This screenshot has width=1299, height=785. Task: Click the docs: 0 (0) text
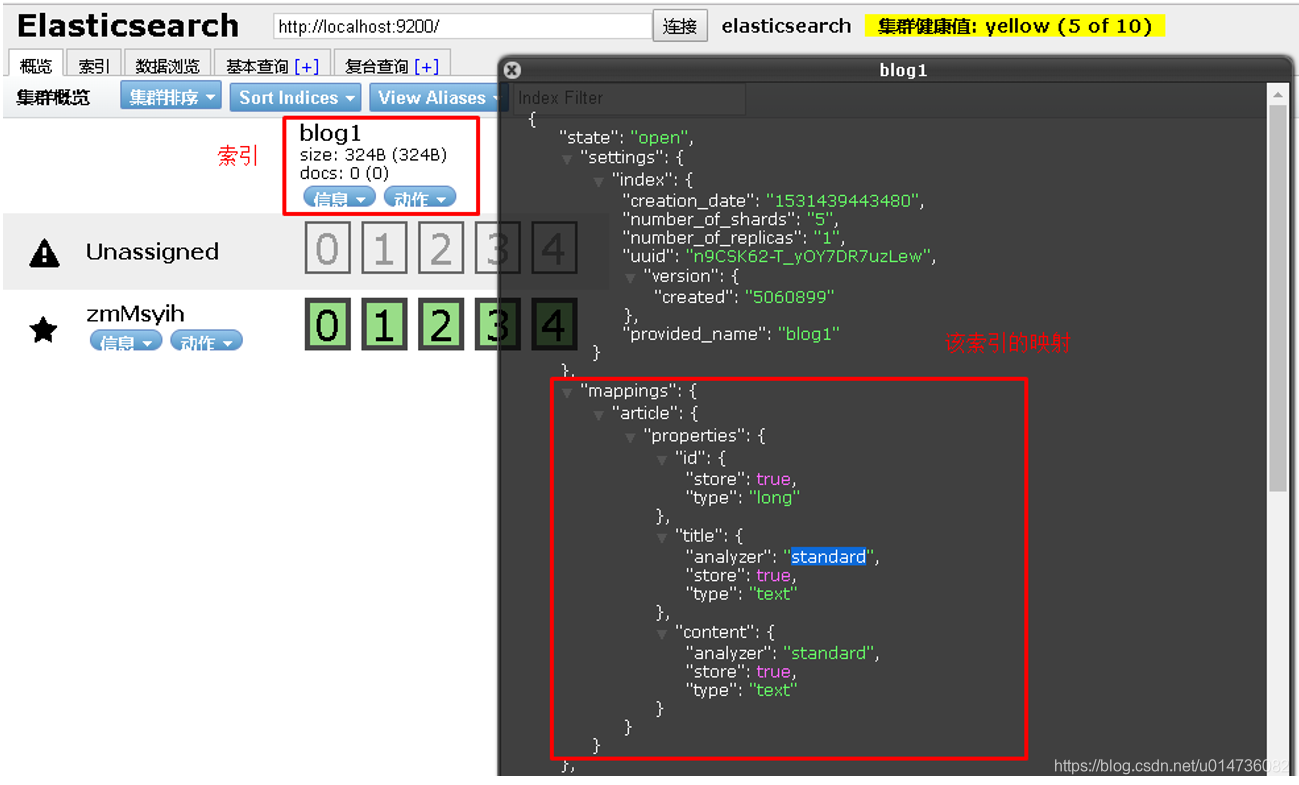pos(344,174)
